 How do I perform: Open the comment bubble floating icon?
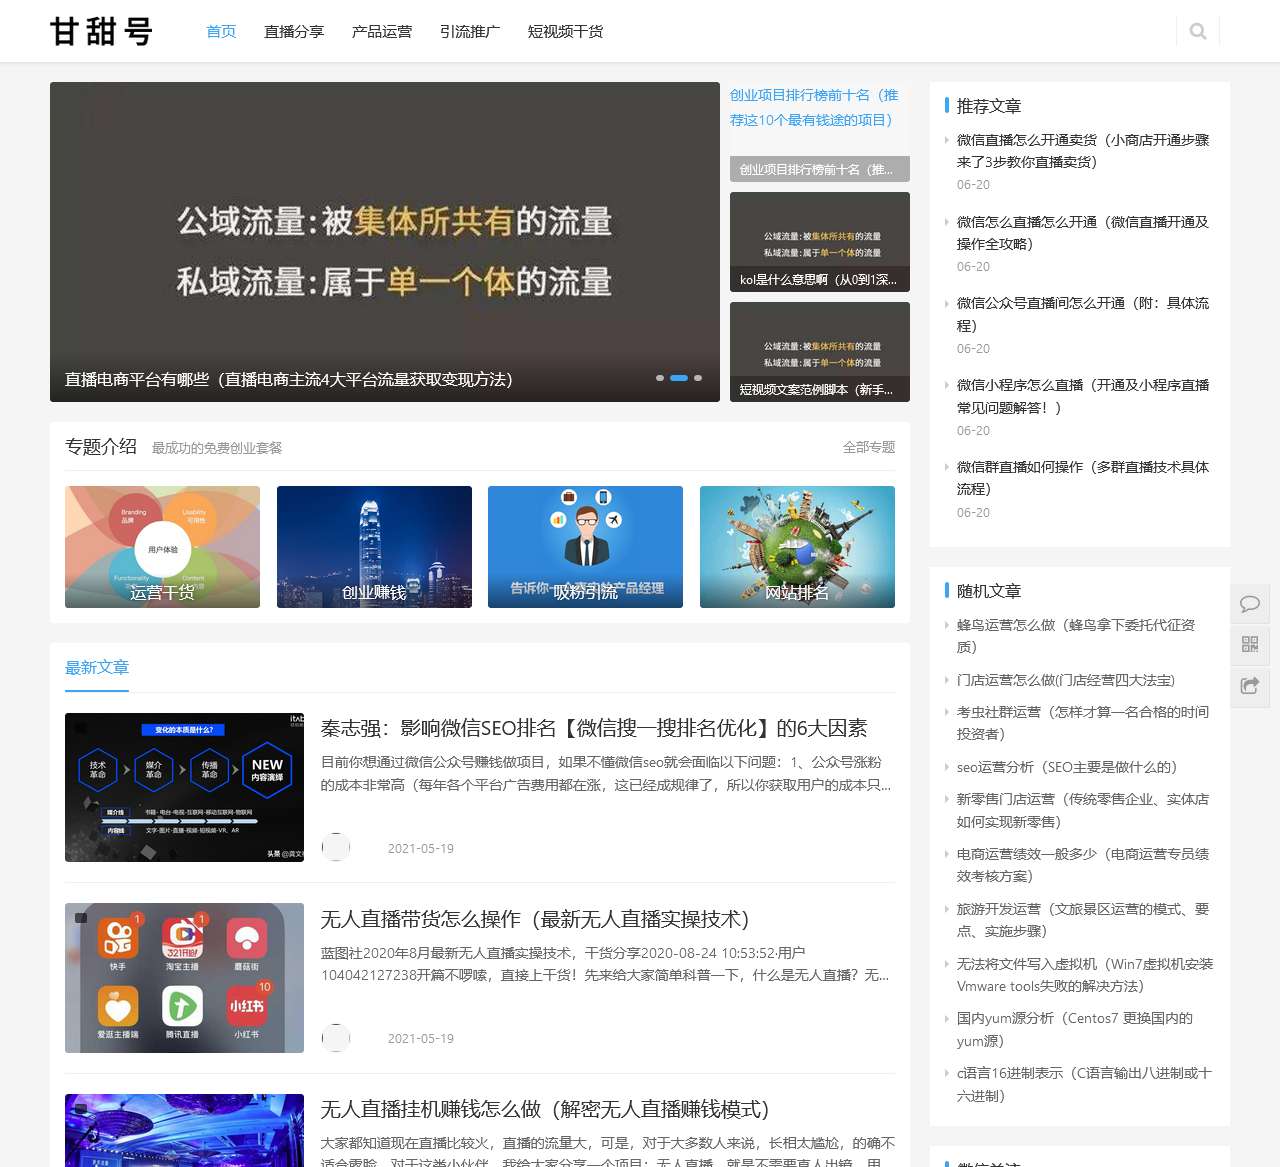click(x=1250, y=604)
